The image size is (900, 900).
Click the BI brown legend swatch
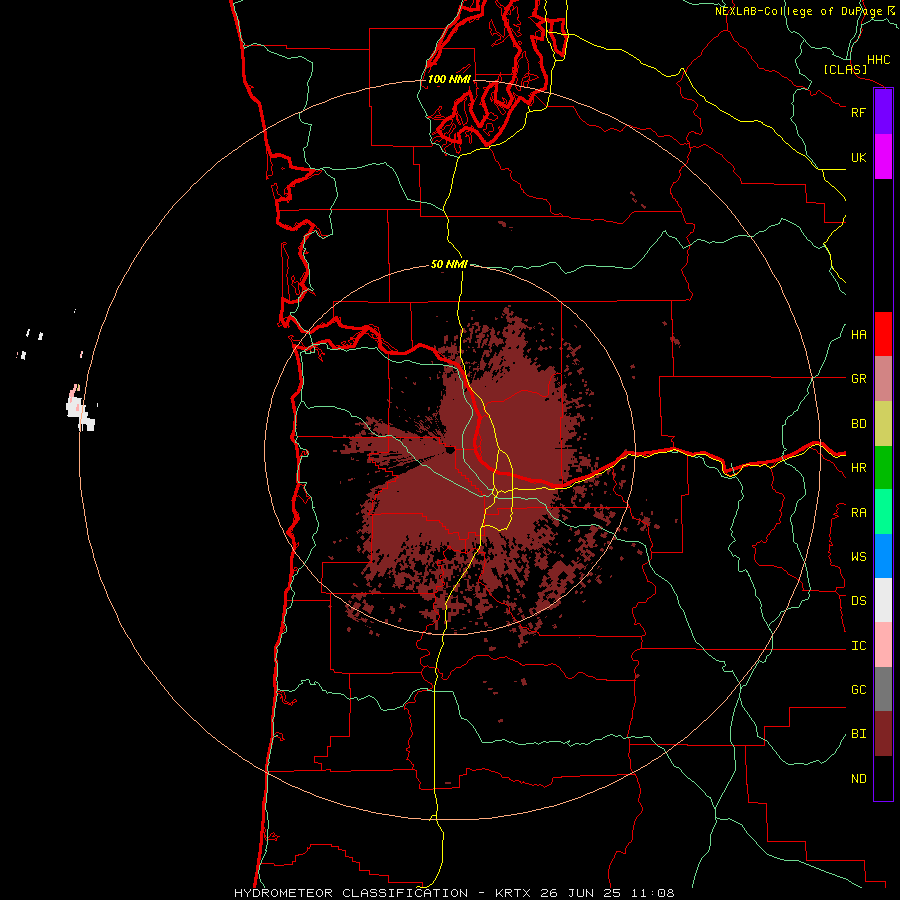pos(883,734)
